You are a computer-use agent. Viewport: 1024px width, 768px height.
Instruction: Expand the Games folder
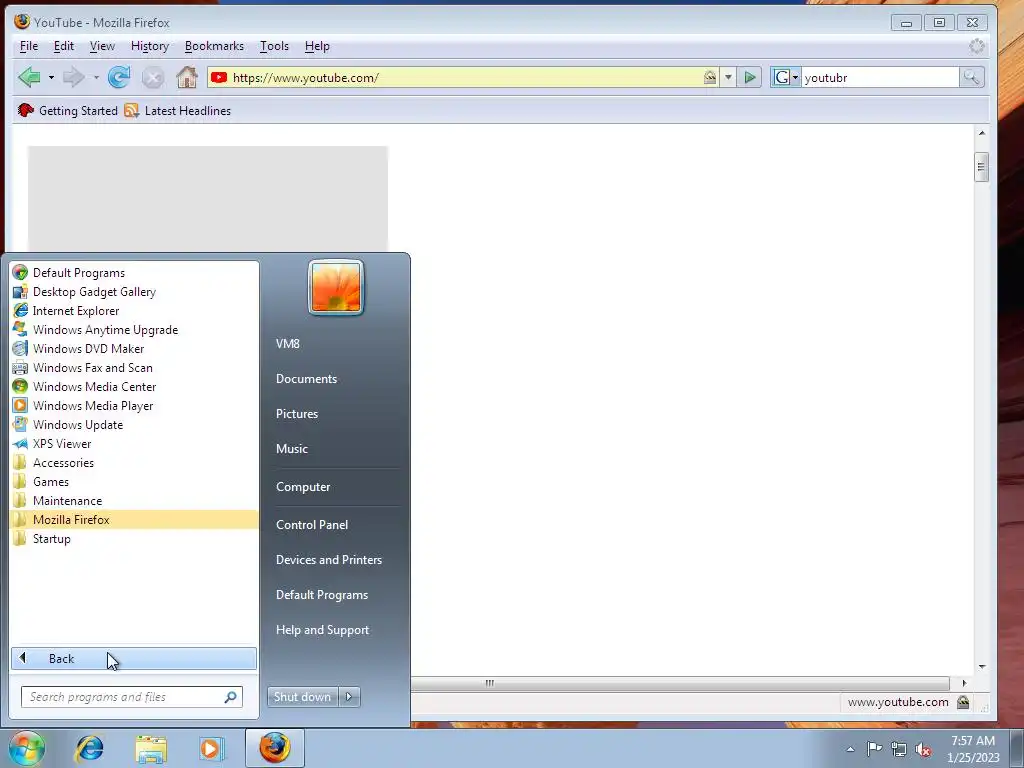click(51, 481)
